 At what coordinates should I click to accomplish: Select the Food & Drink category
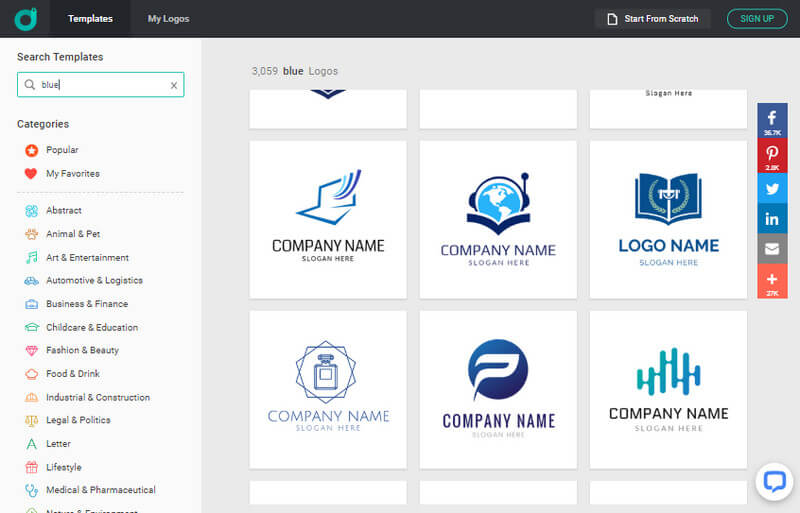(x=72, y=374)
